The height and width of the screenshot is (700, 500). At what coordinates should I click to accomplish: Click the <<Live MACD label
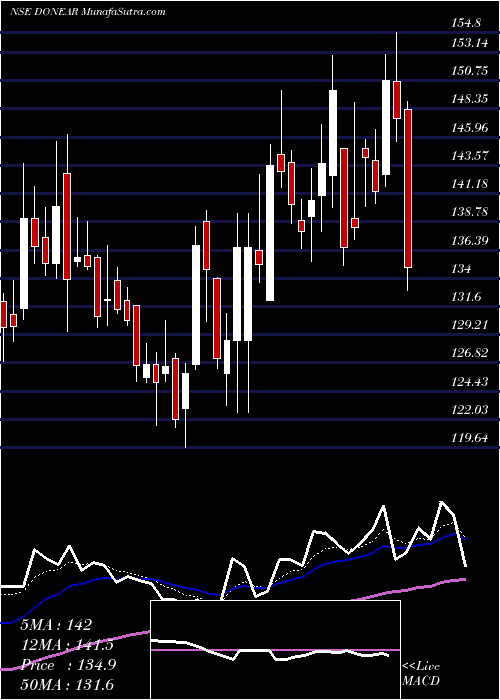pyautogui.click(x=421, y=674)
